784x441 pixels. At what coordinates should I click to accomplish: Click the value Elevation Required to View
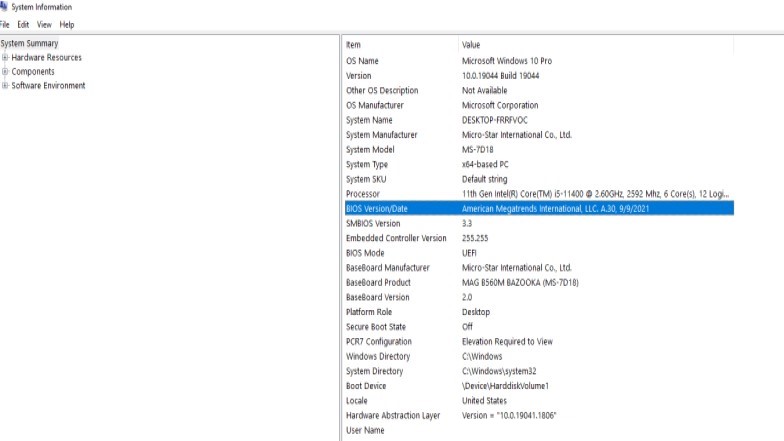click(507, 342)
